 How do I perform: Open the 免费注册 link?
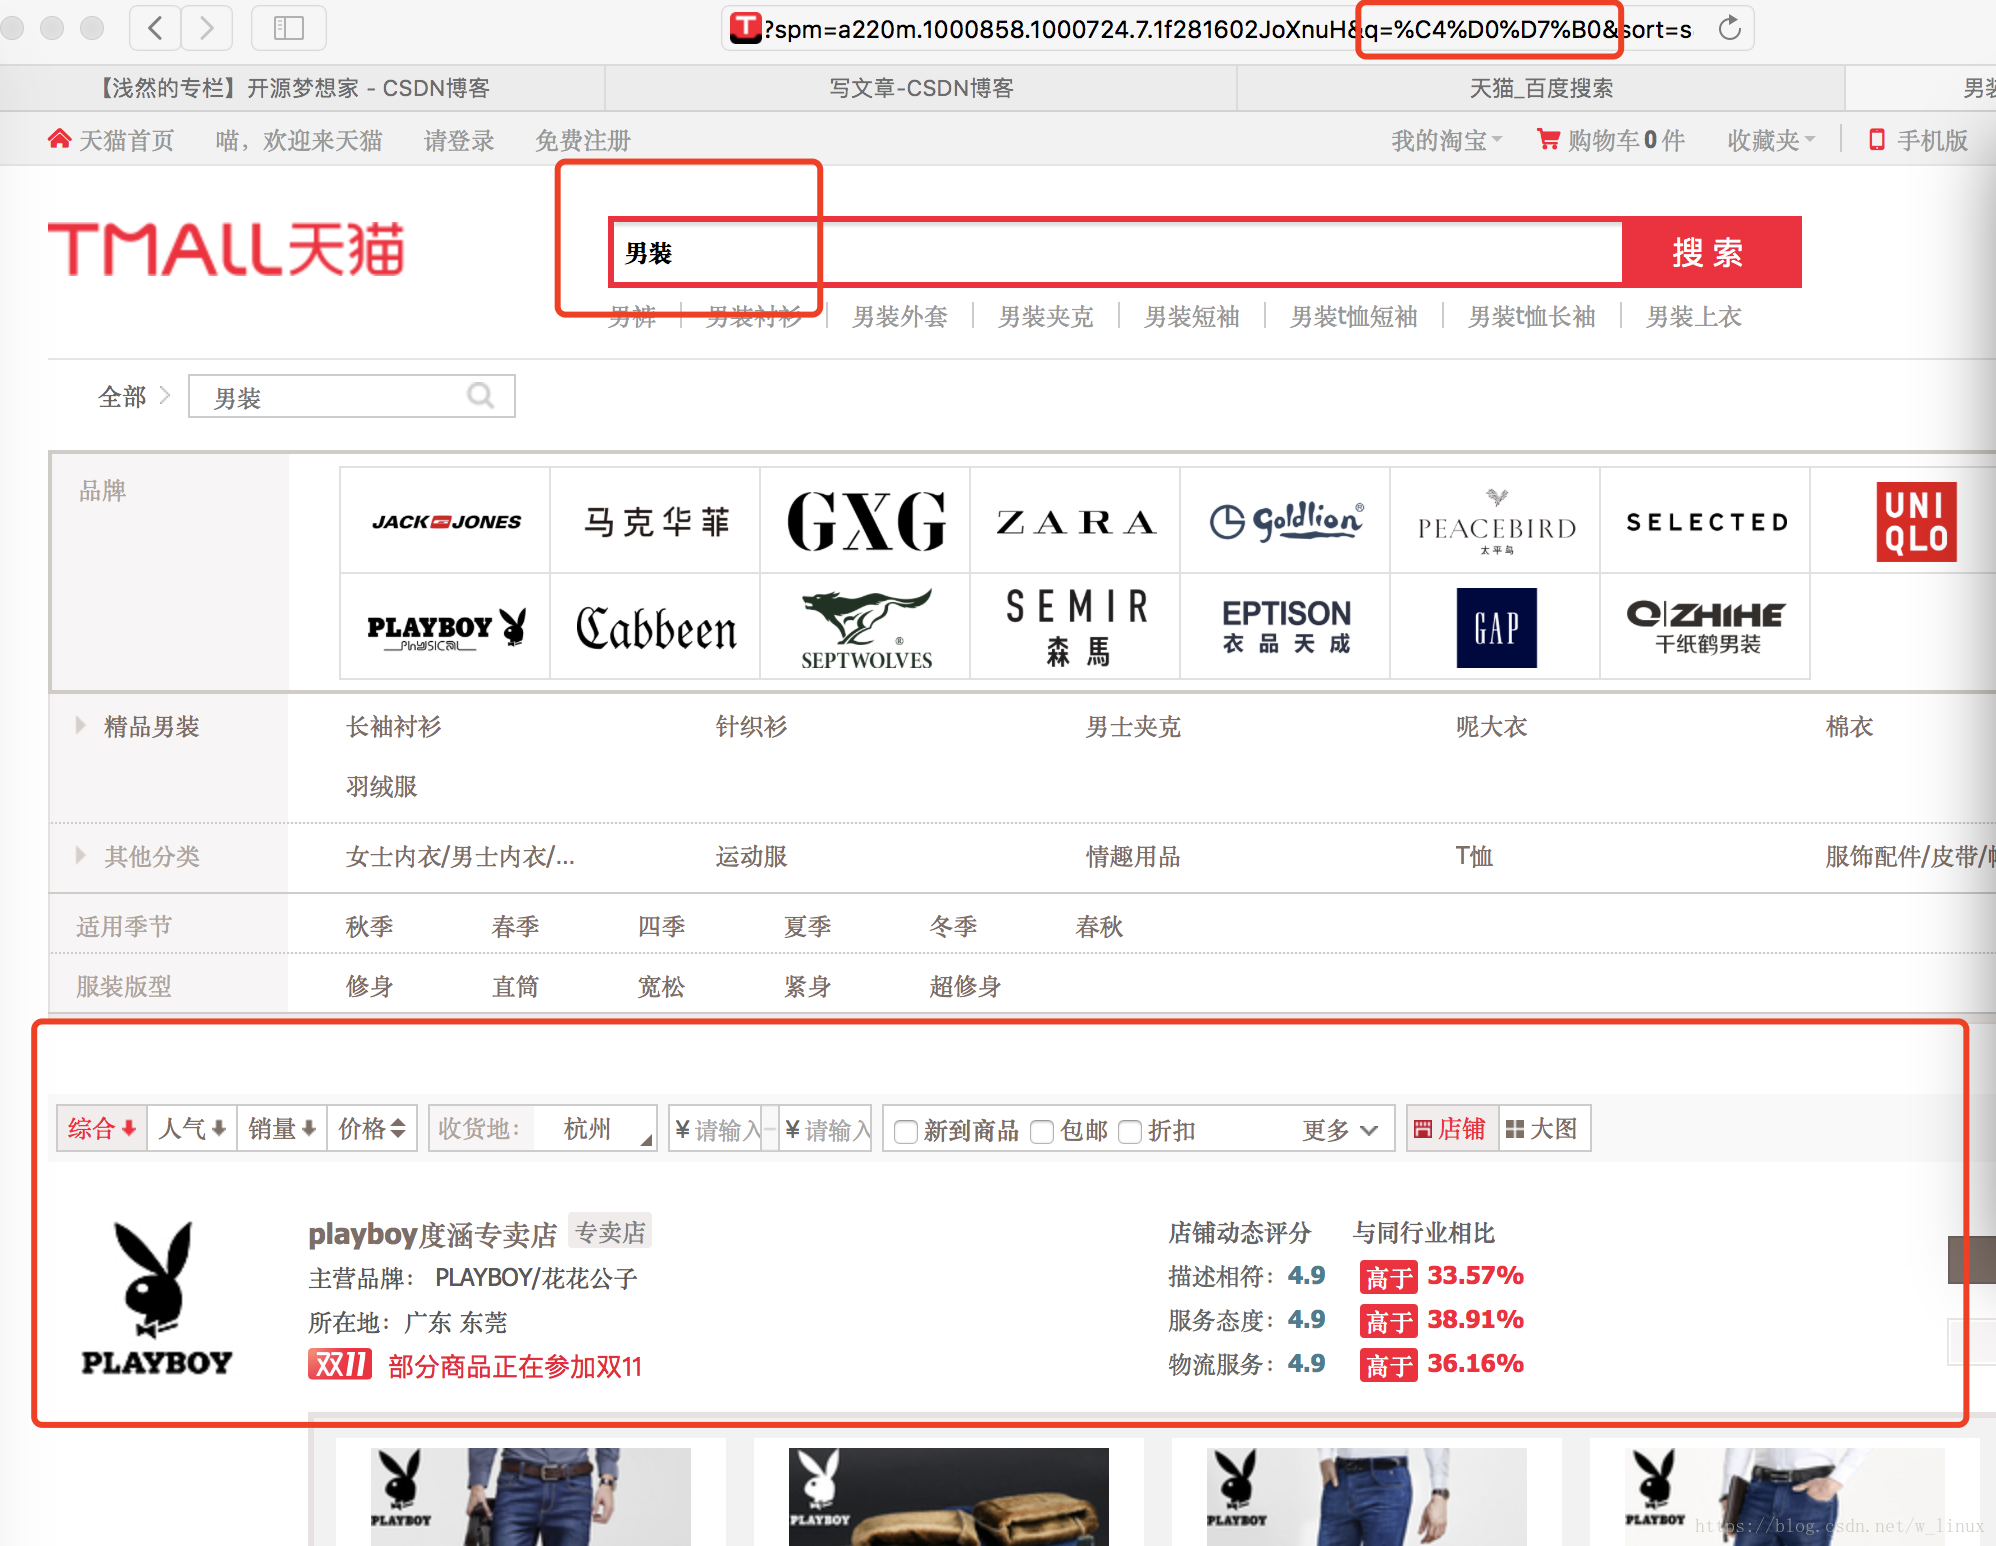click(x=582, y=140)
